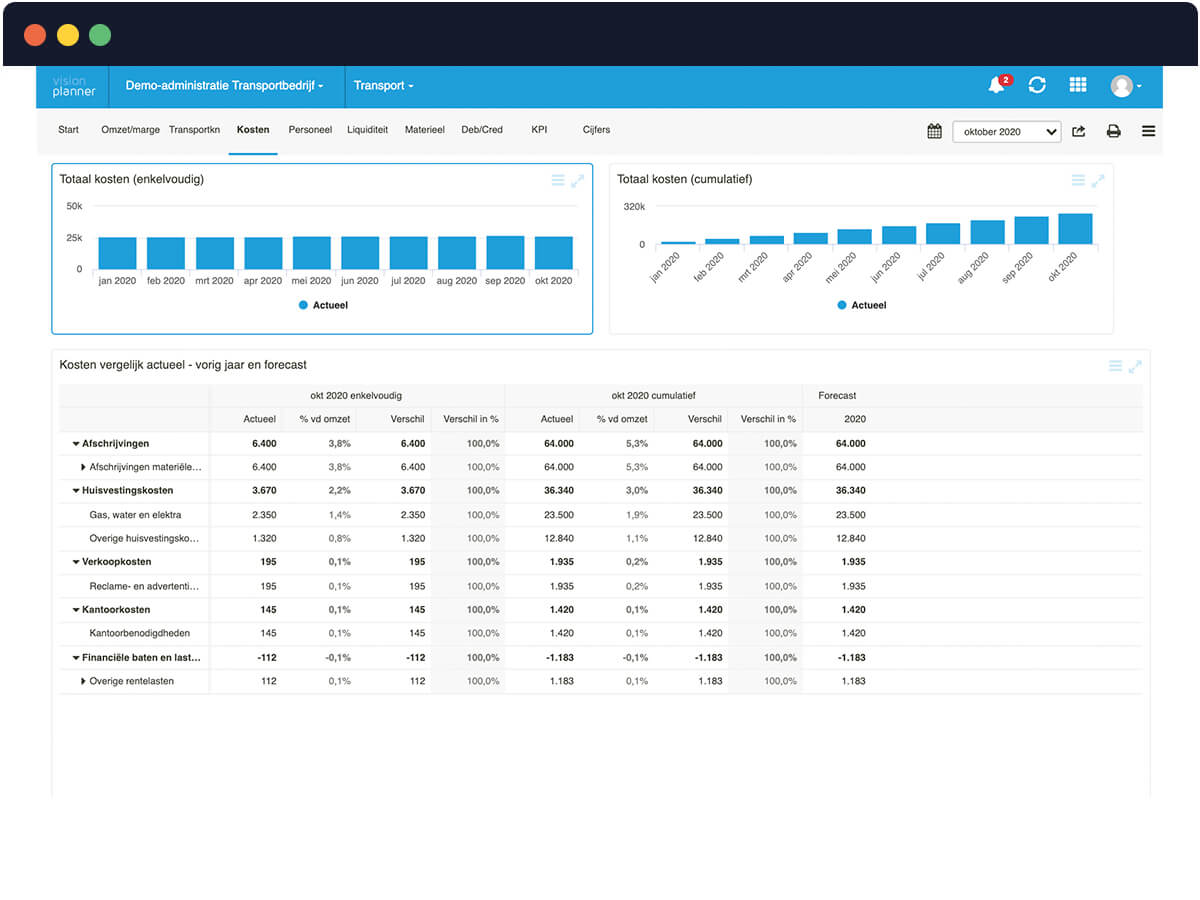Print the dashboard with the printer icon
1200x900 pixels.
point(1113,131)
